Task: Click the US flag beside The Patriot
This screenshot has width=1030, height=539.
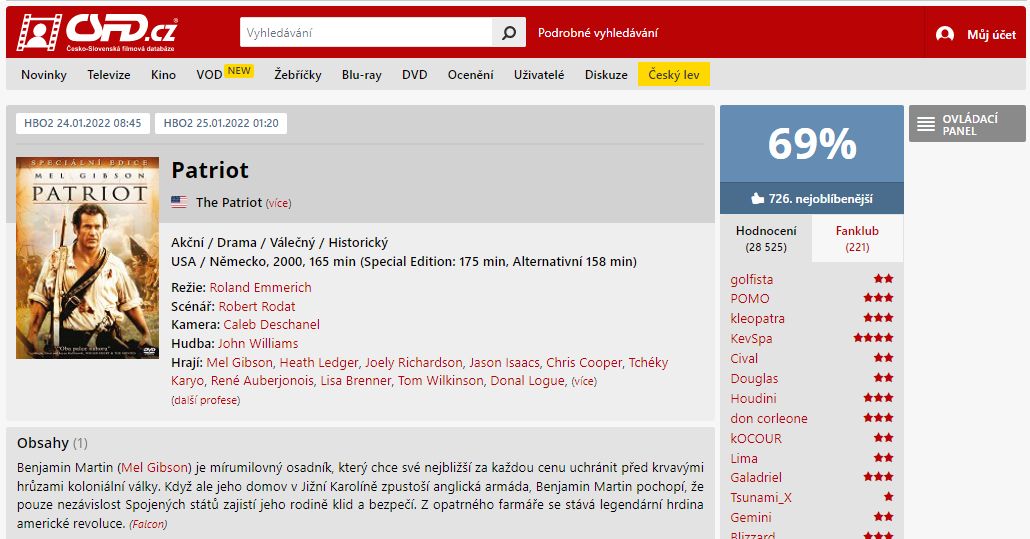Action: [179, 202]
